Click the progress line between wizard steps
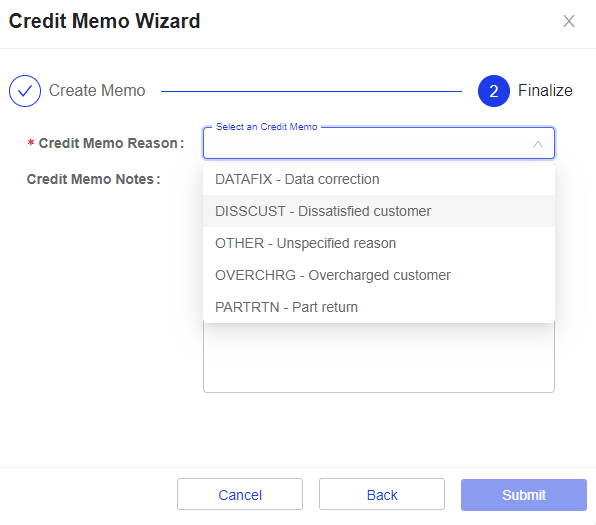 click(x=311, y=91)
